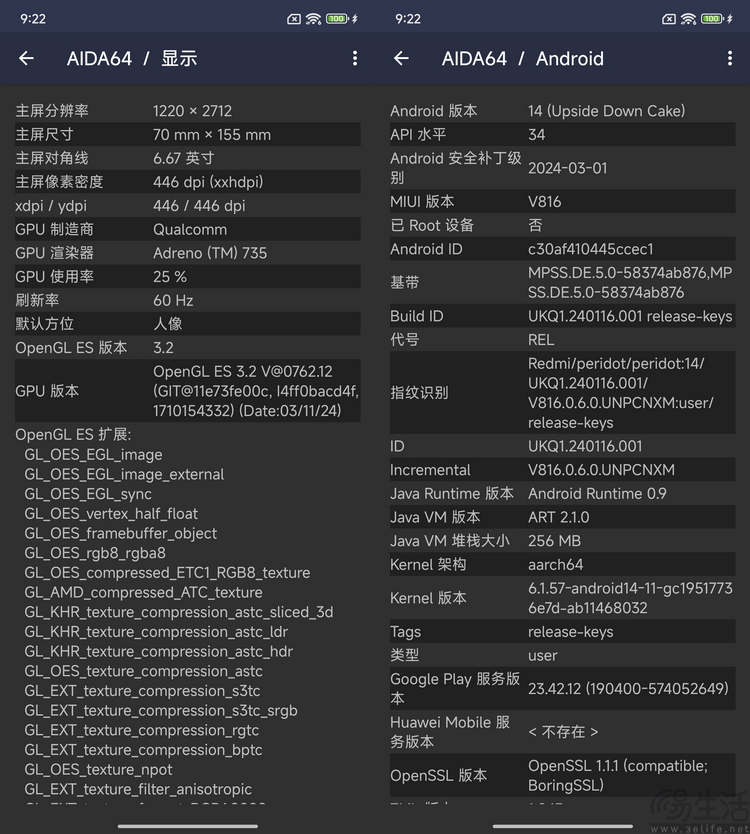Open overflow menu on Android screen
The width and height of the screenshot is (750, 834).
730,59
